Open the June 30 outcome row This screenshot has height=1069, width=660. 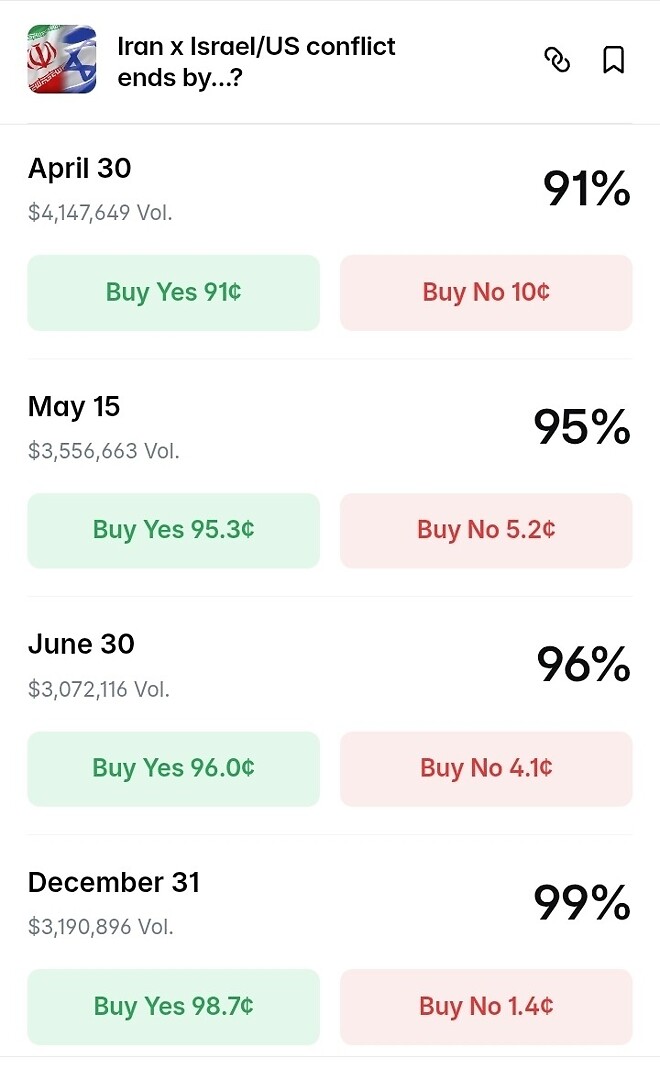pyautogui.click(x=81, y=644)
